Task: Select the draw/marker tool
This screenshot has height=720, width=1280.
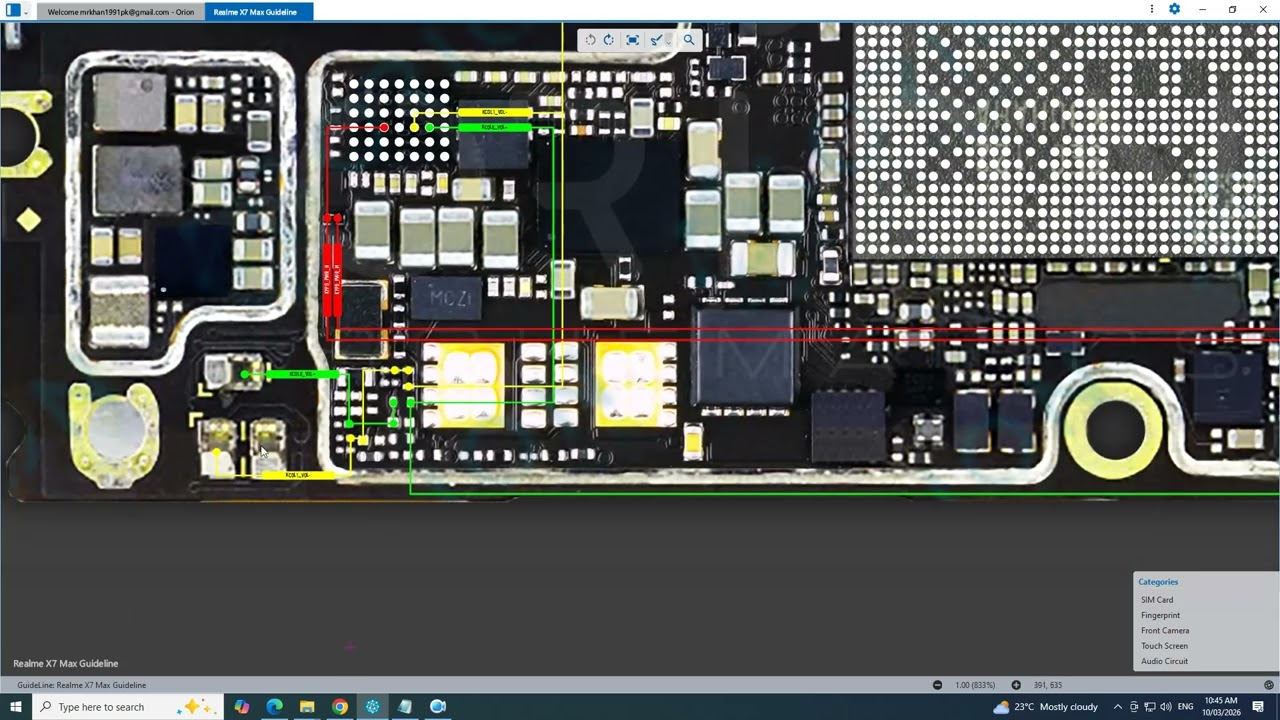Action: tap(655, 40)
